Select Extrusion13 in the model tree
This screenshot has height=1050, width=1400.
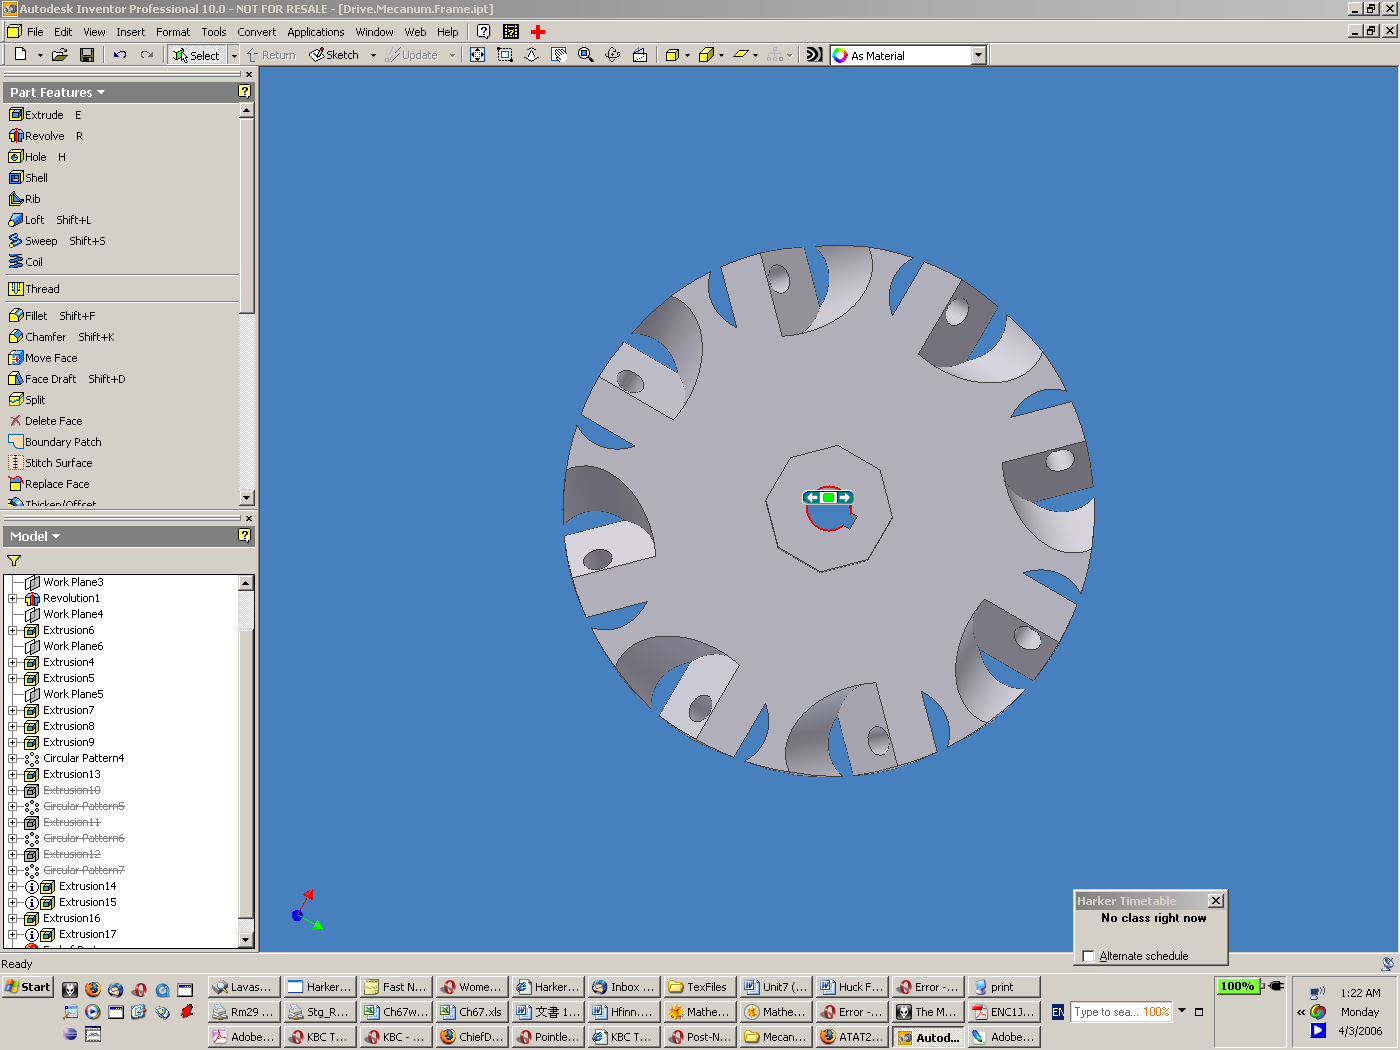point(71,774)
